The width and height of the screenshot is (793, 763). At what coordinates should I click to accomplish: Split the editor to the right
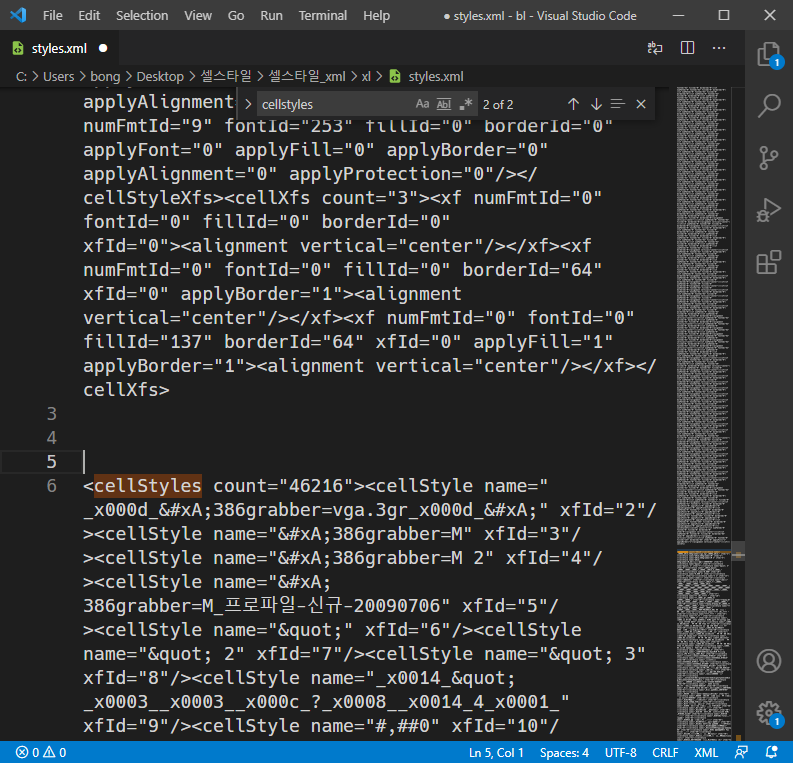687,48
